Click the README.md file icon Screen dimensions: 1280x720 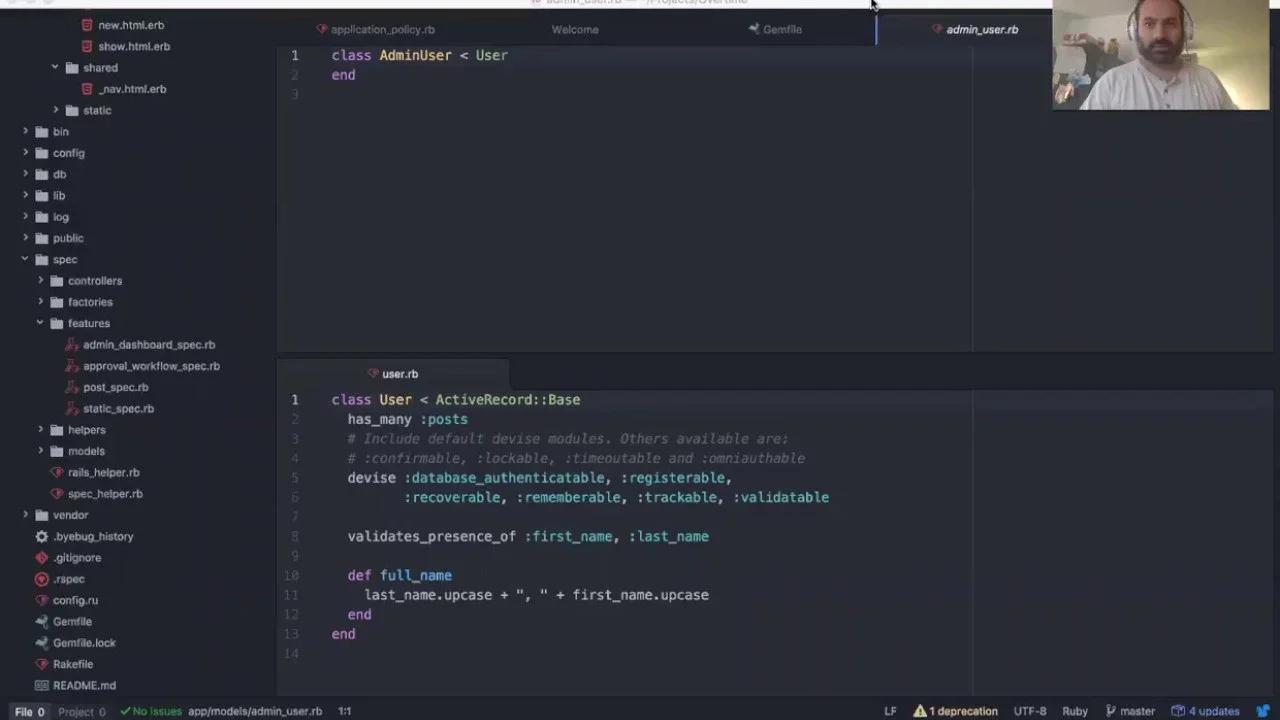coord(41,686)
